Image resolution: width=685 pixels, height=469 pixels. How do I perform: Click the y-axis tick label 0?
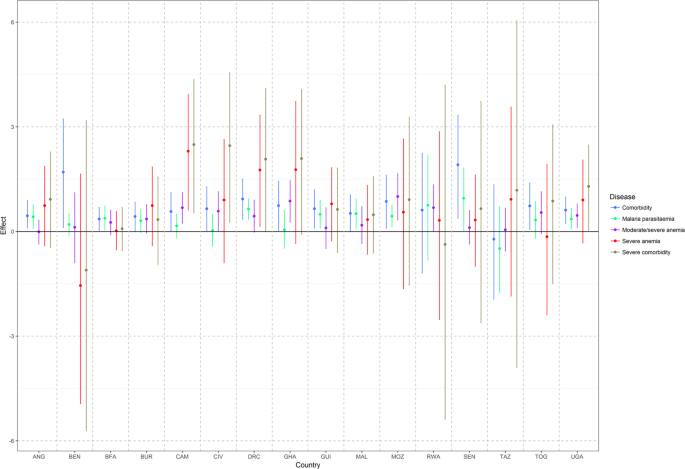[x=12, y=231]
